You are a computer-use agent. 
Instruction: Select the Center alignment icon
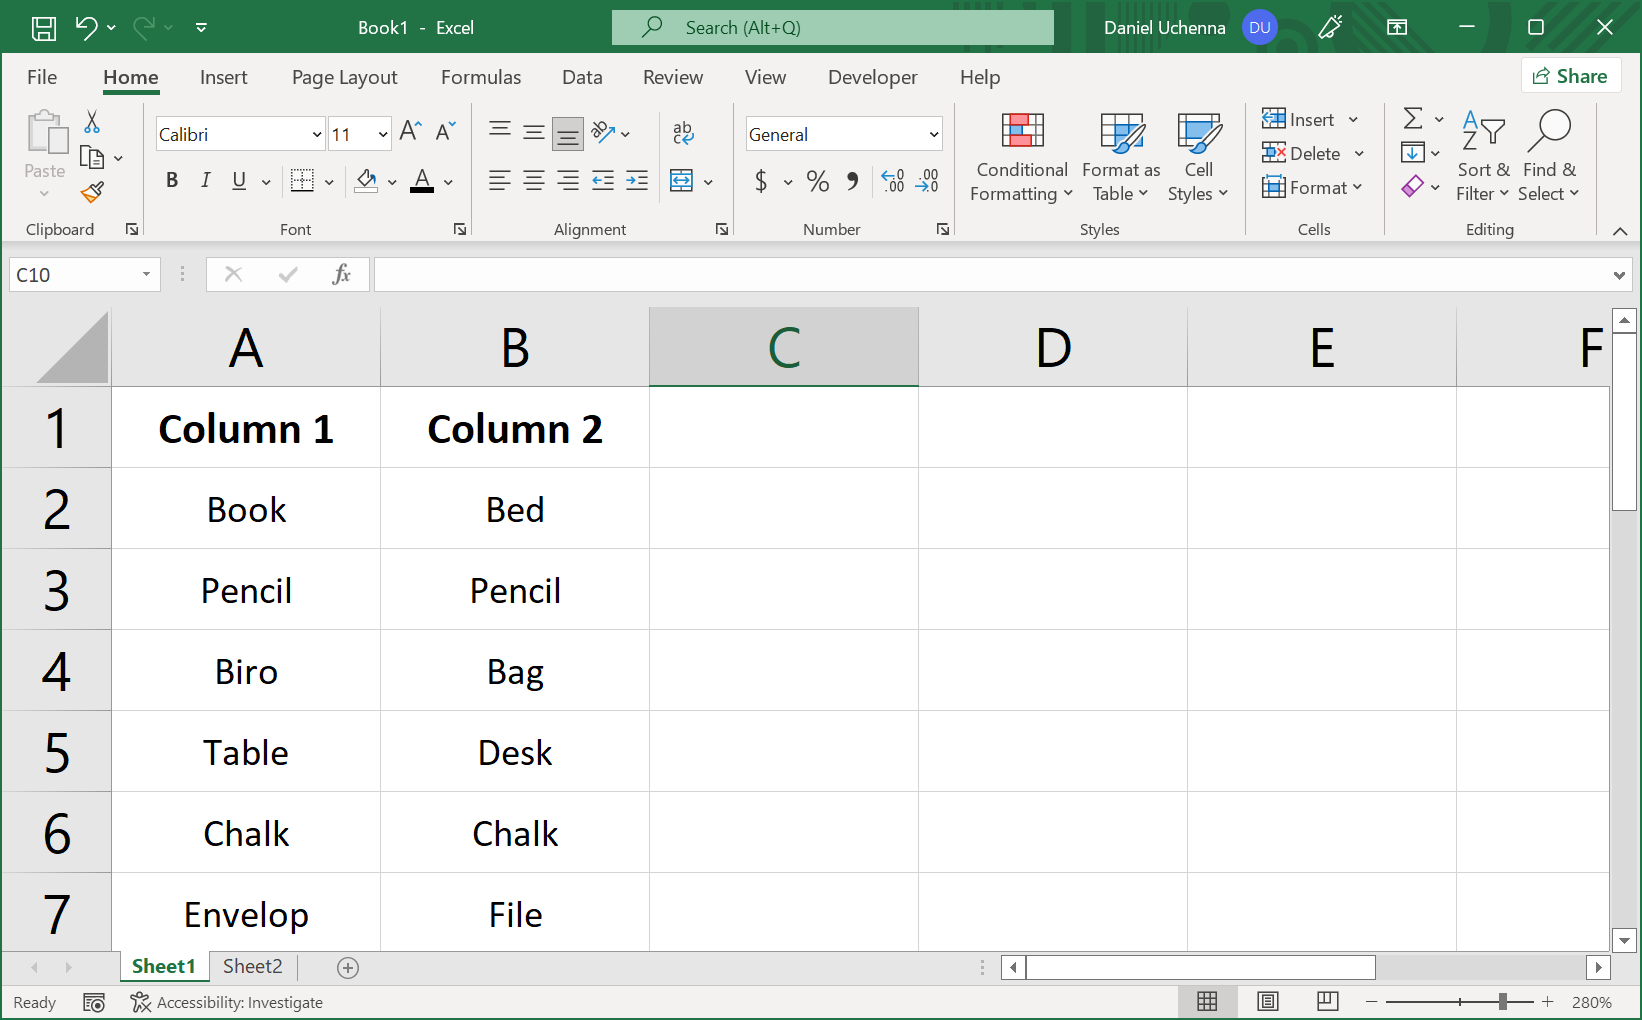(x=533, y=181)
